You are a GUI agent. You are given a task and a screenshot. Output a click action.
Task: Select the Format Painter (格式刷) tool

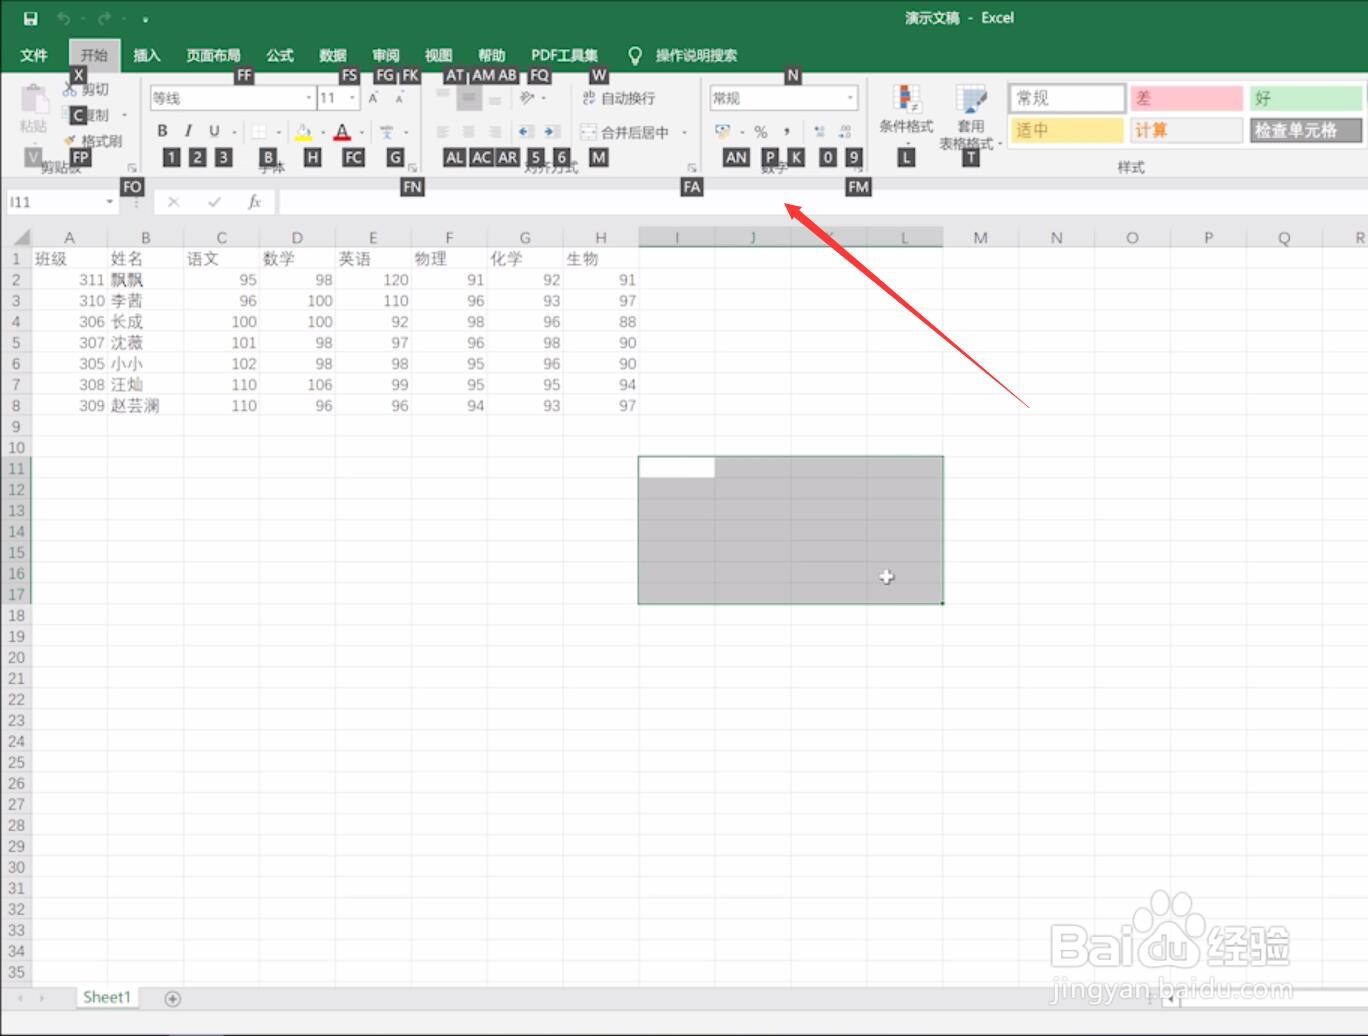coord(93,141)
